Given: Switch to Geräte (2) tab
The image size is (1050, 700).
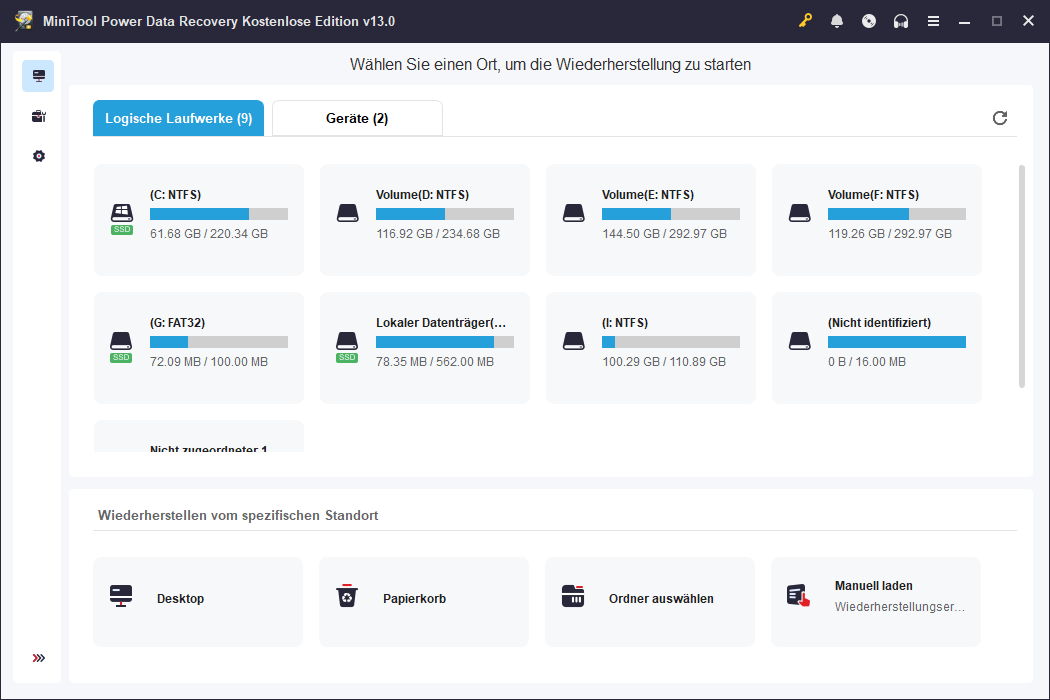Looking at the screenshot, I should [357, 119].
